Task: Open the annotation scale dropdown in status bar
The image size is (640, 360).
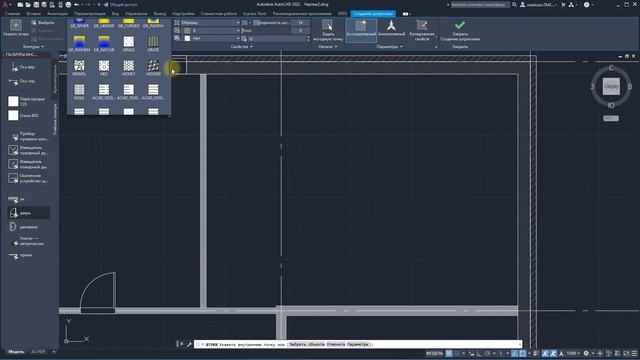Action: [573, 353]
